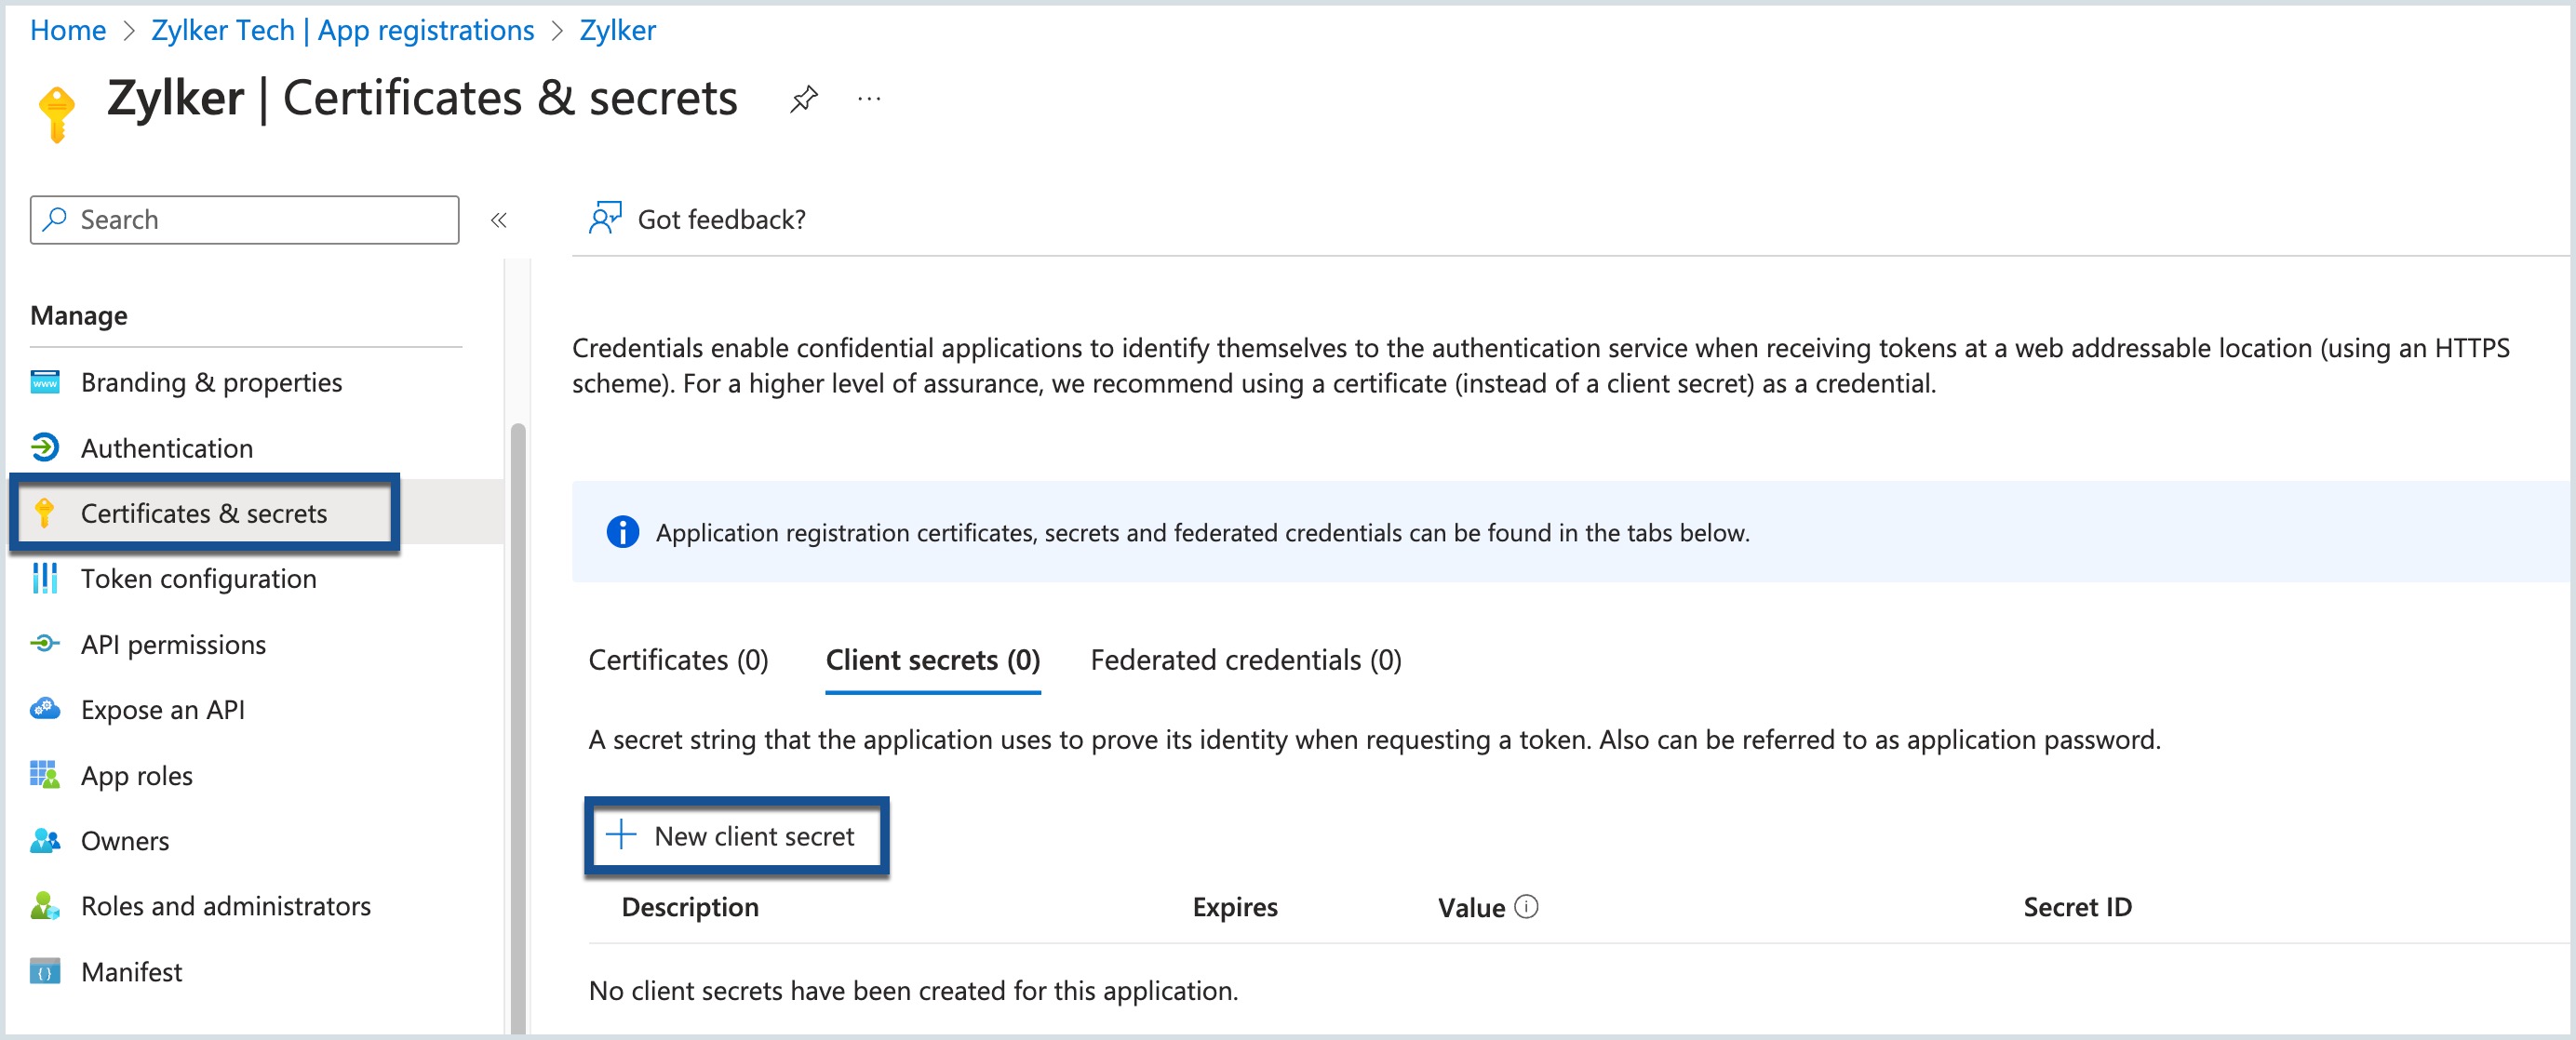Click the Got feedback person icon

tap(605, 218)
